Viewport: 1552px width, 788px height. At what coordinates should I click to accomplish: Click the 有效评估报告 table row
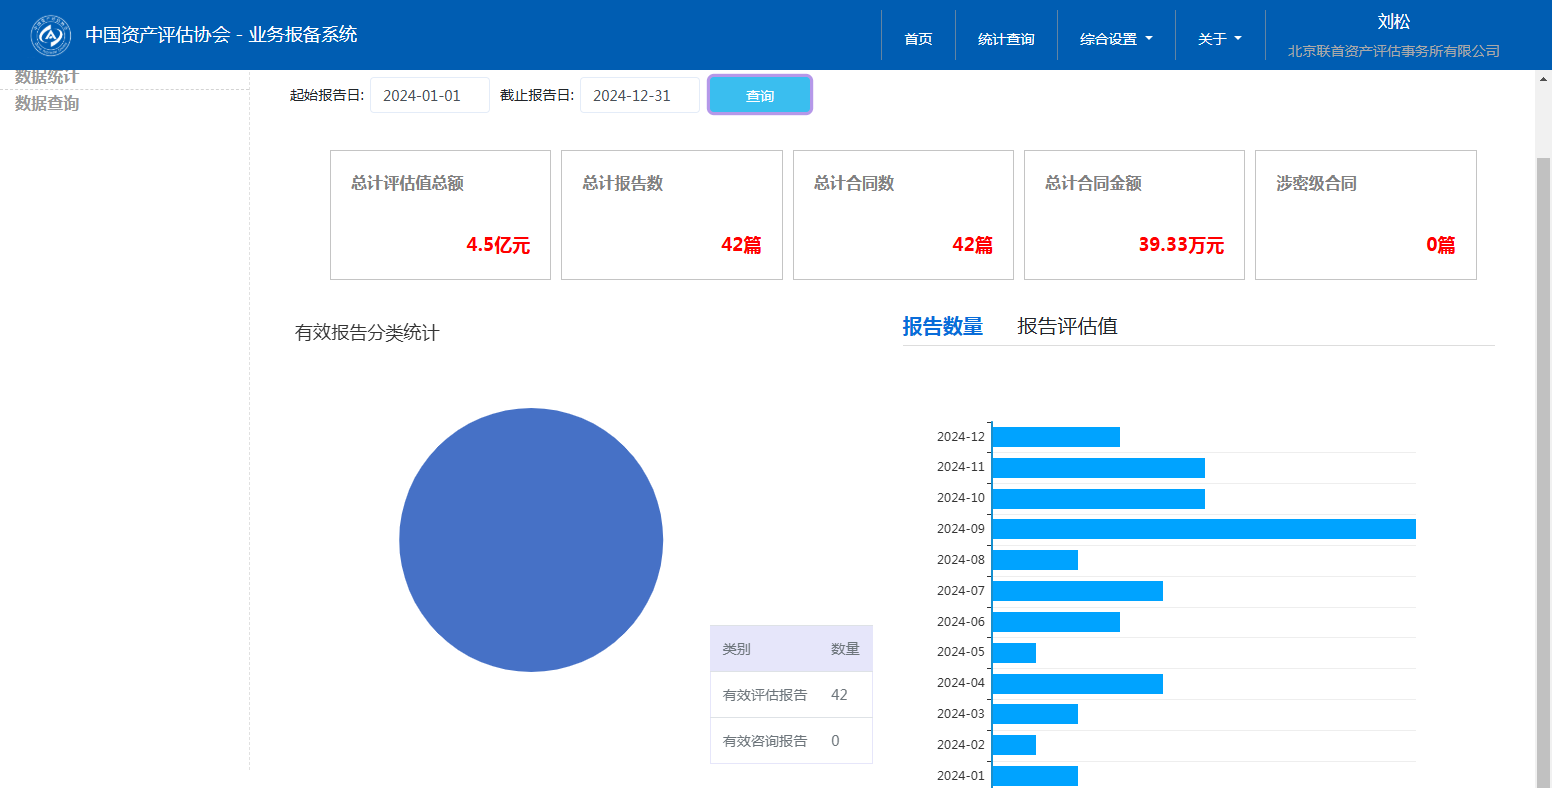[791, 695]
